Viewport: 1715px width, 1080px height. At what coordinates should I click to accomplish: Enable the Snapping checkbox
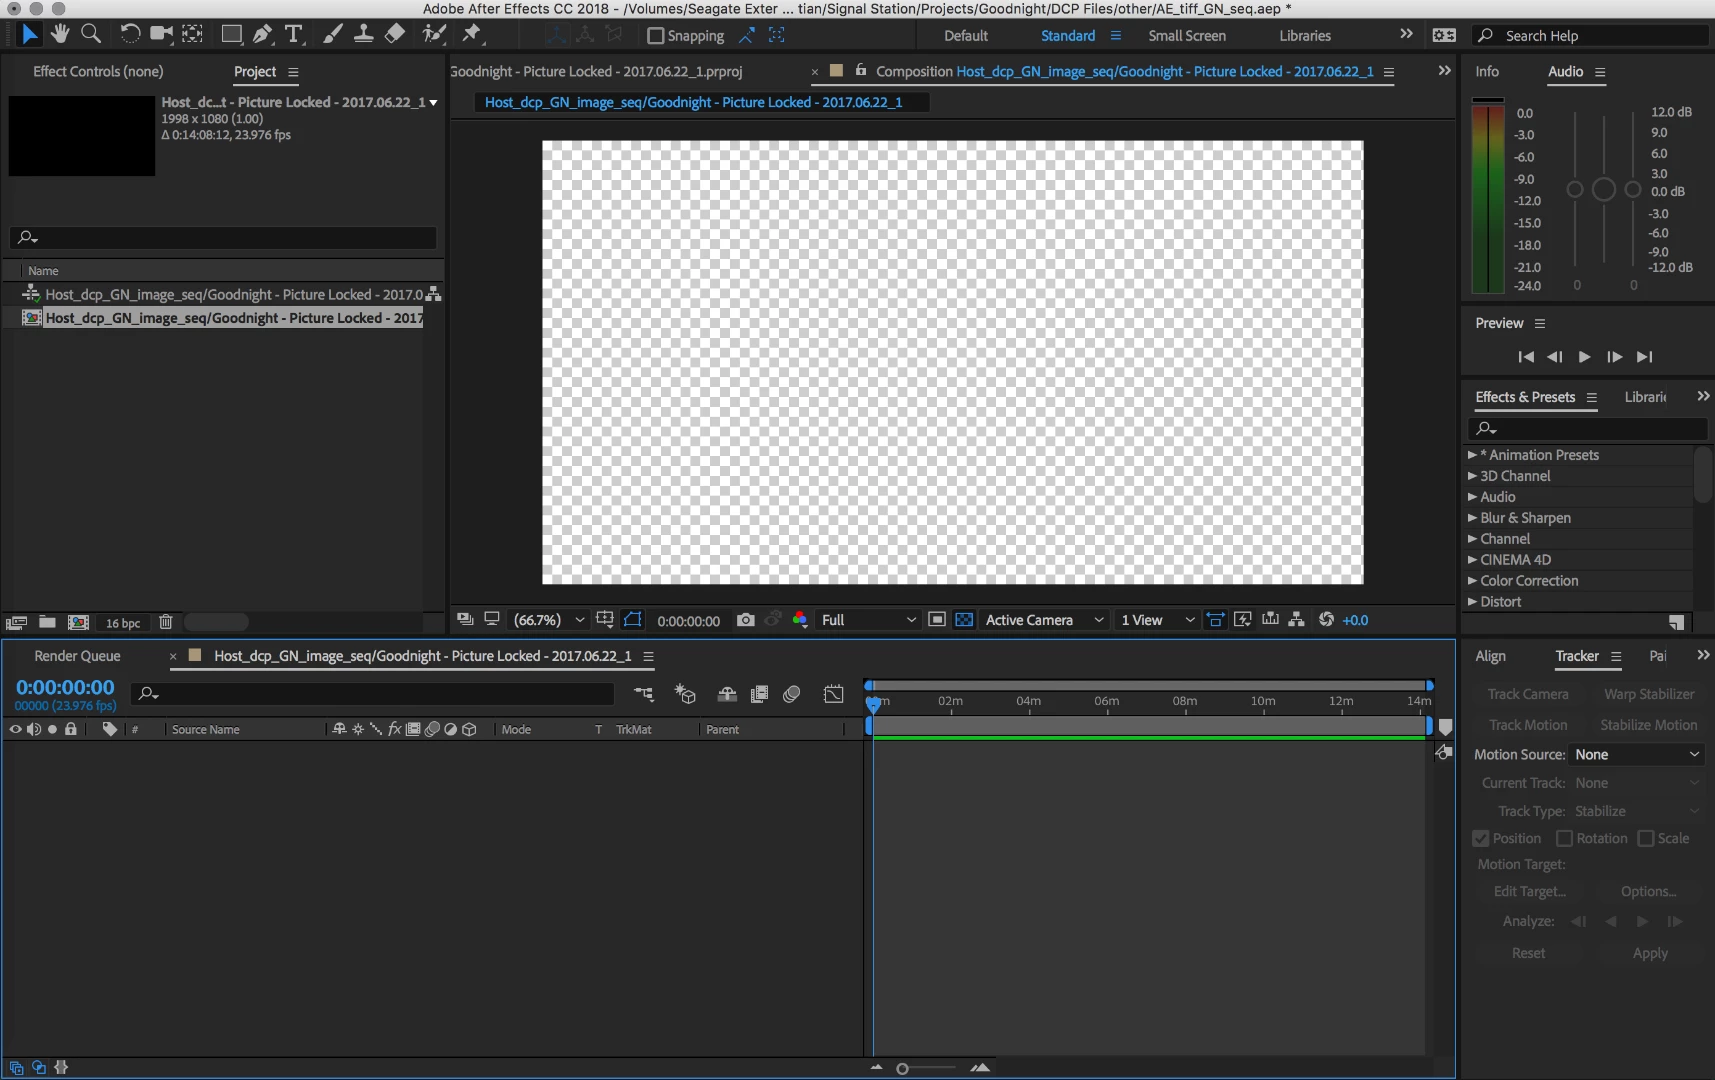pos(656,36)
